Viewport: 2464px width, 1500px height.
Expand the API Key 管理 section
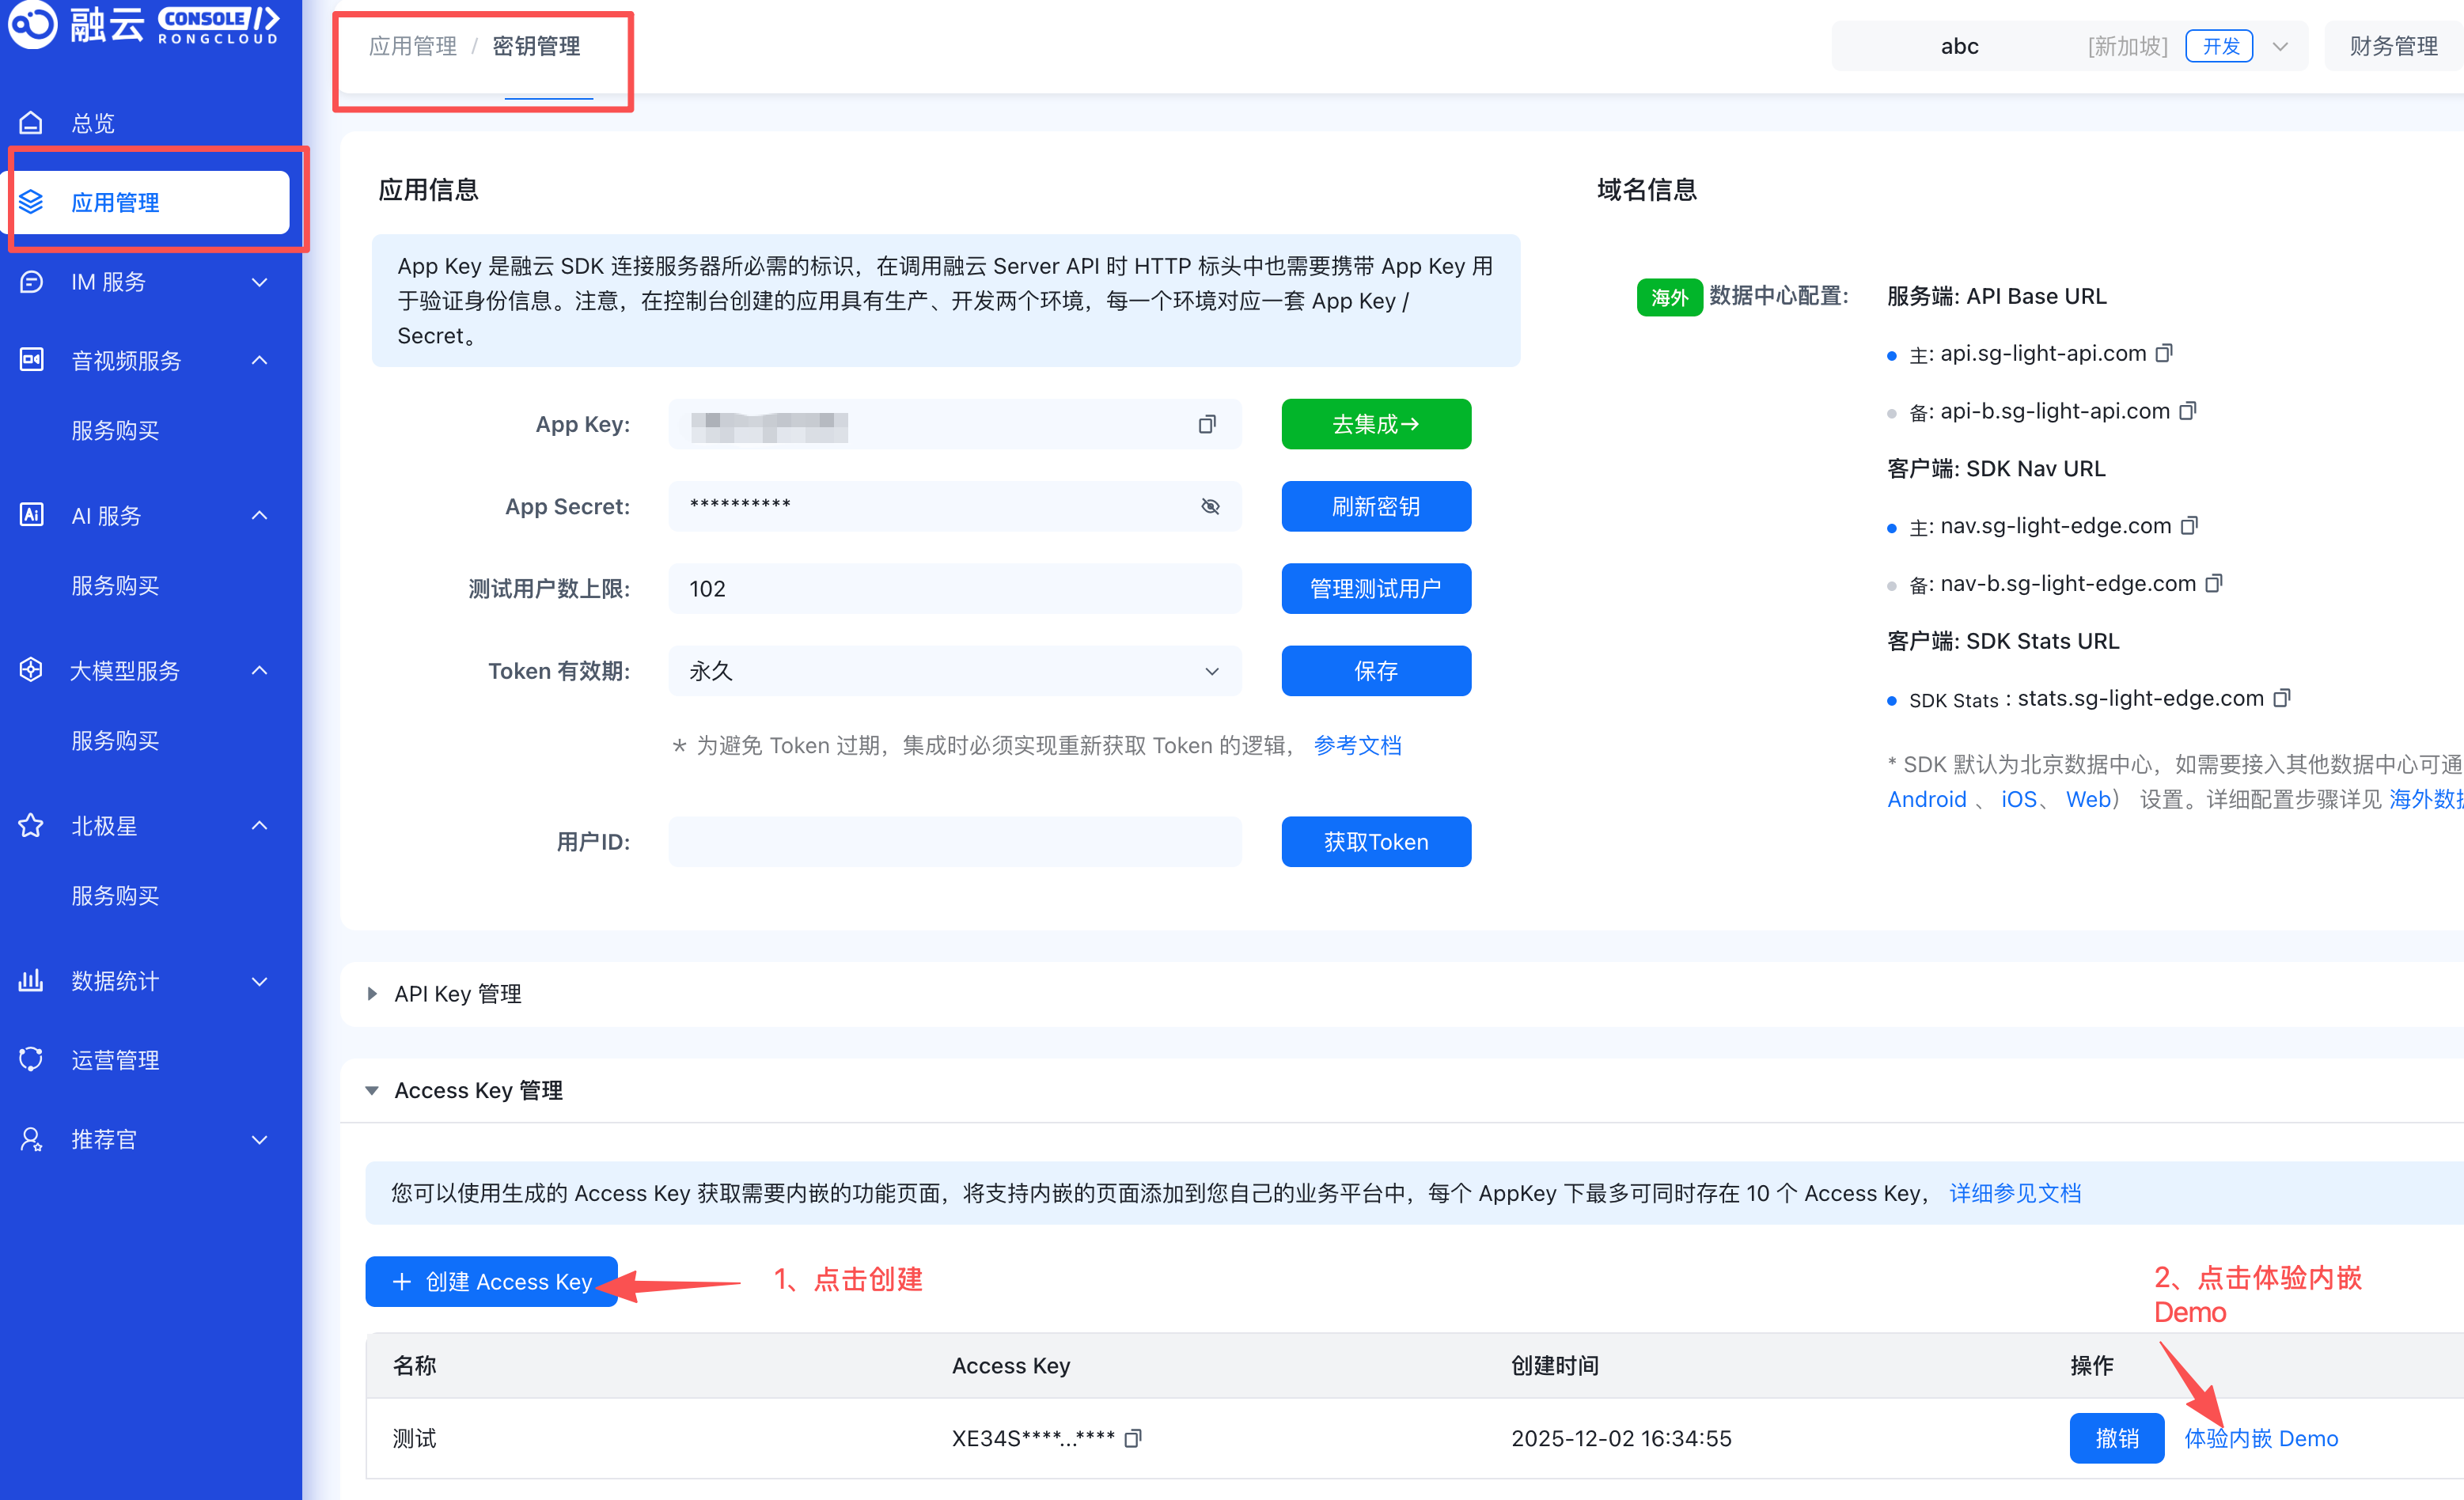372,993
